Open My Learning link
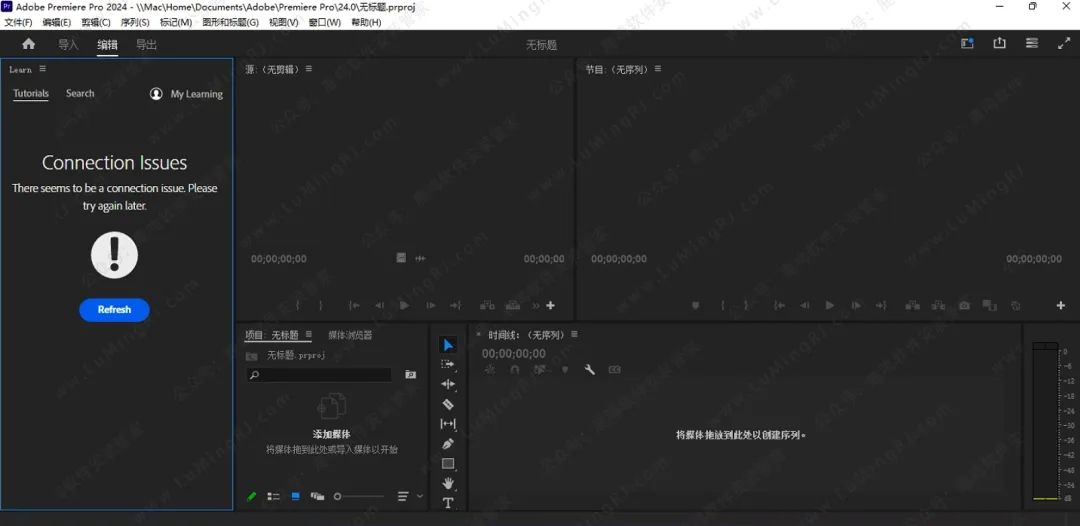 [187, 94]
